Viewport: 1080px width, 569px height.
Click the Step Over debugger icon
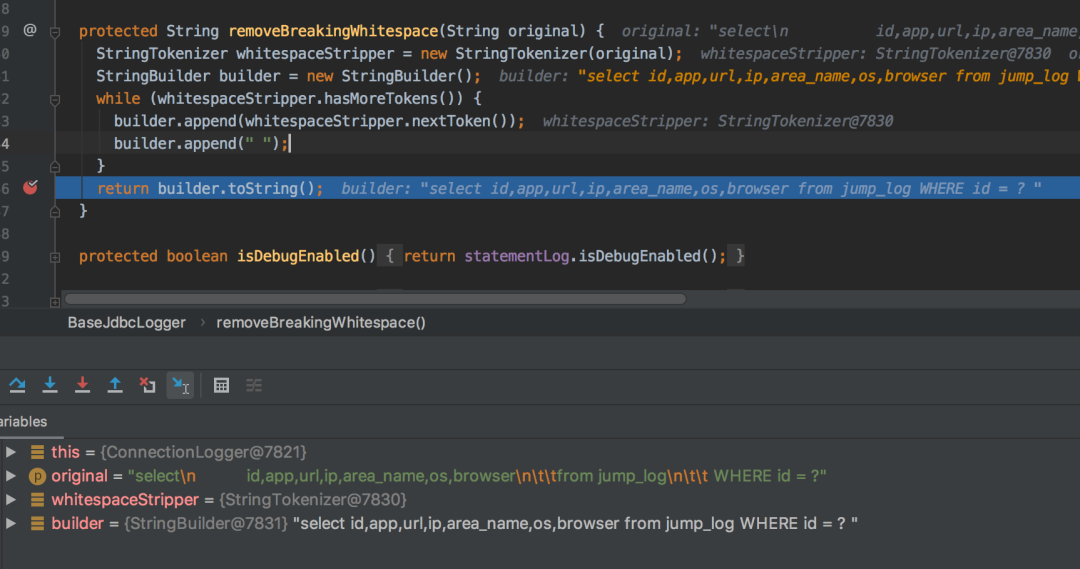[x=17, y=385]
